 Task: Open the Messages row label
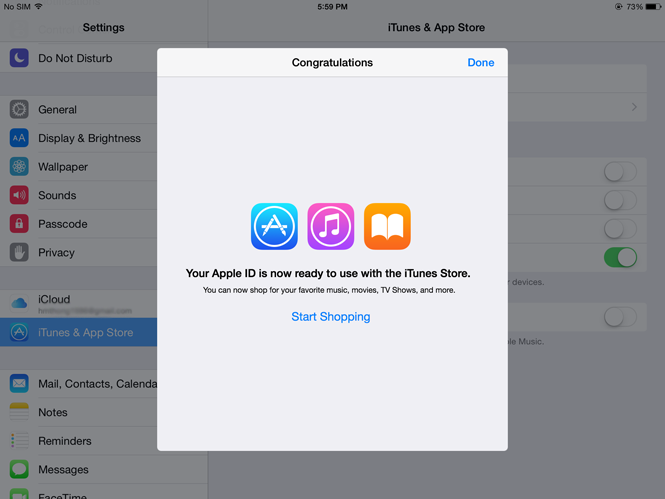[x=63, y=470]
